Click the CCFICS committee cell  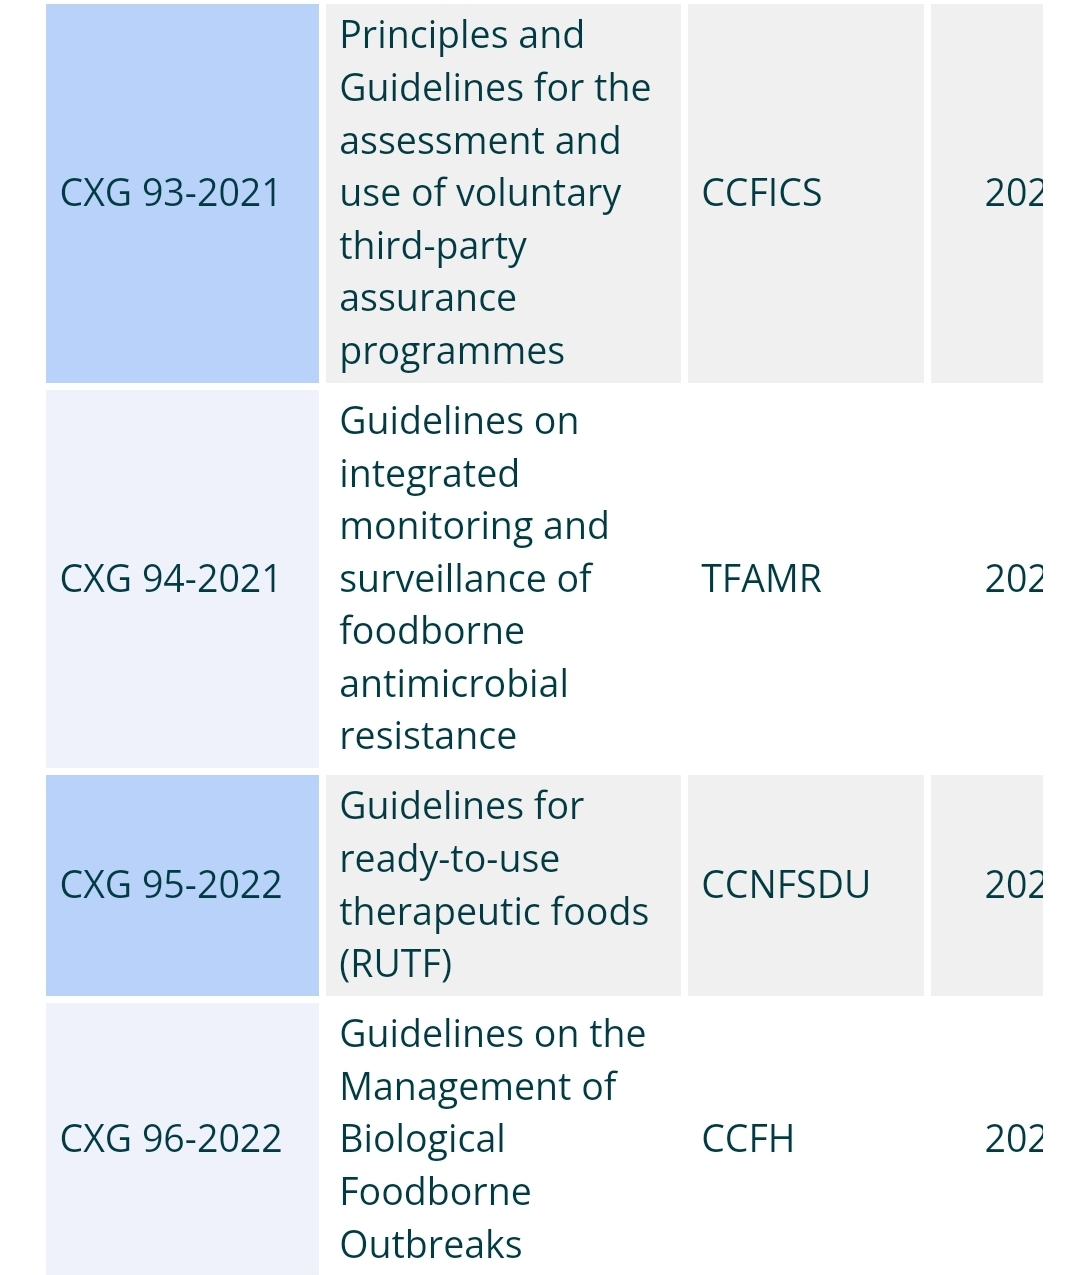762,193
